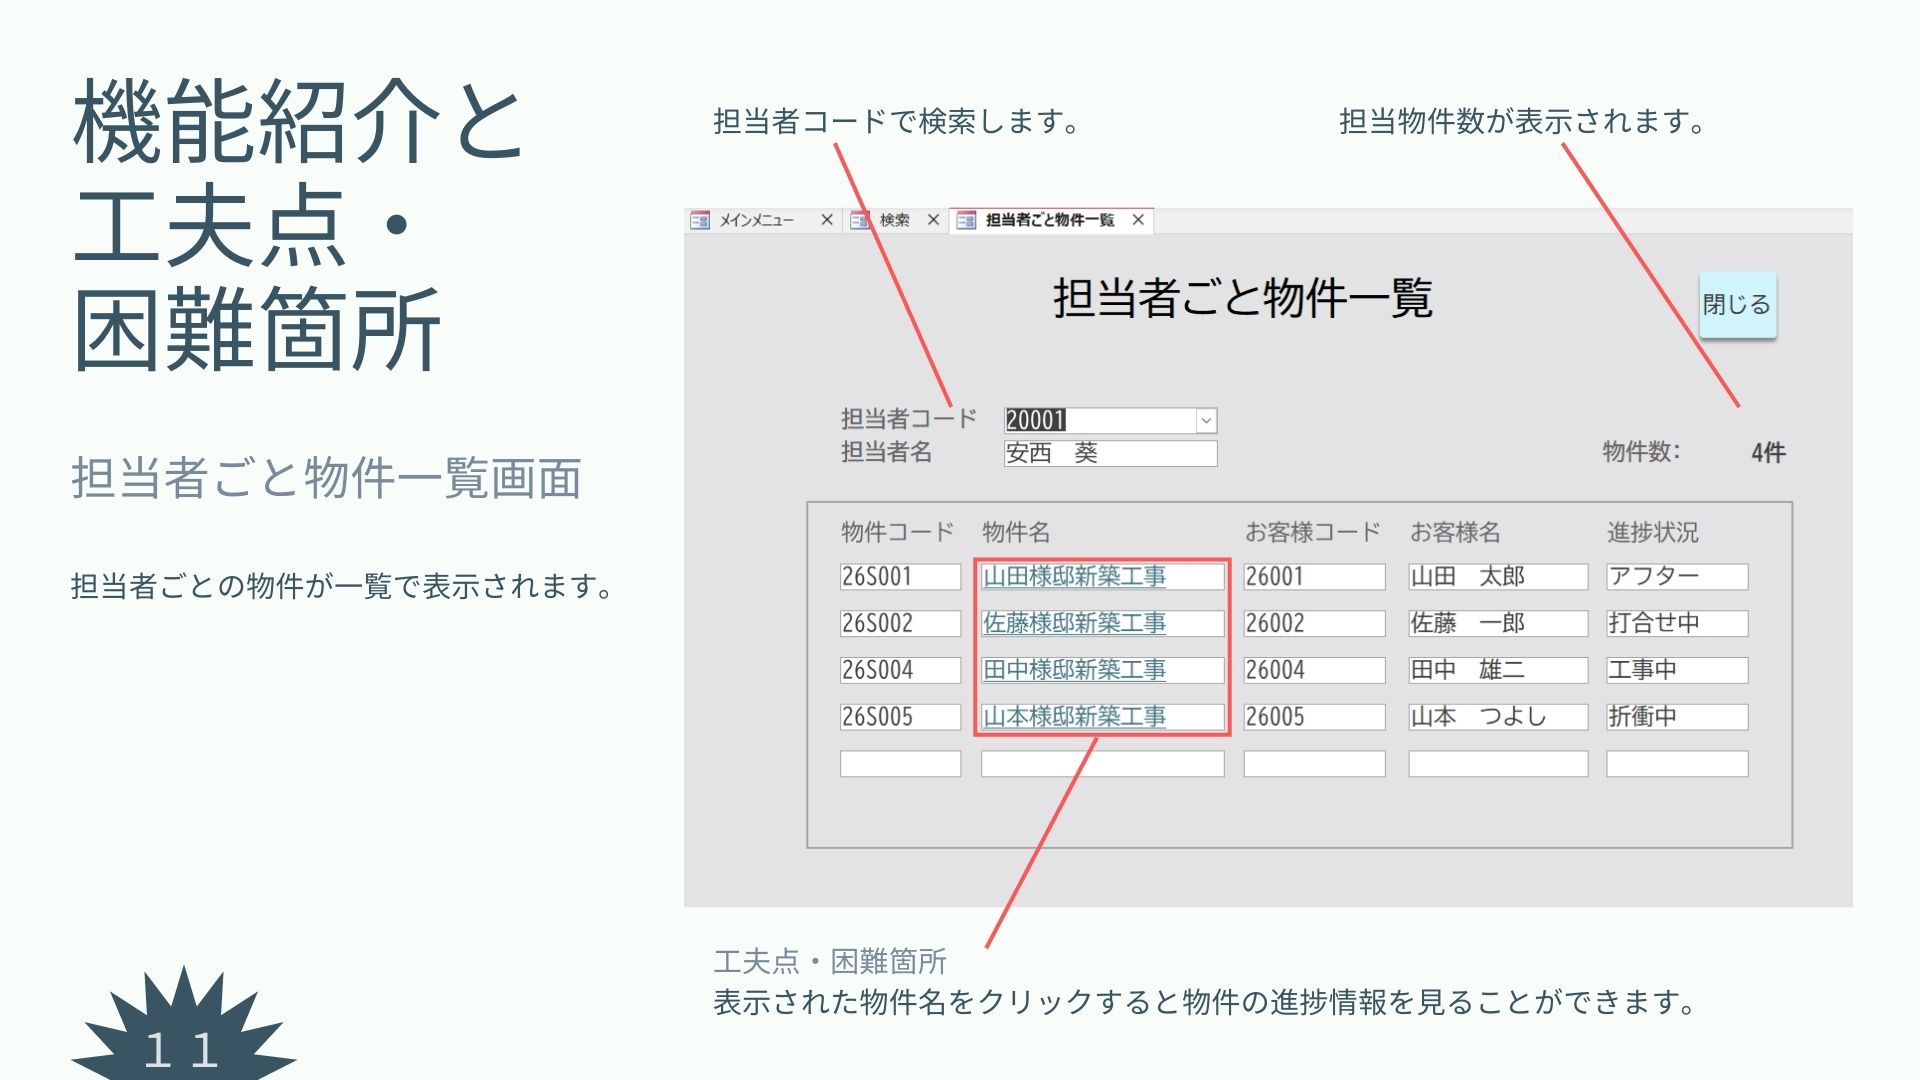Open 佐藤様邸新築工事 property link
Viewport: 1920px width, 1080px height.
click(1074, 623)
